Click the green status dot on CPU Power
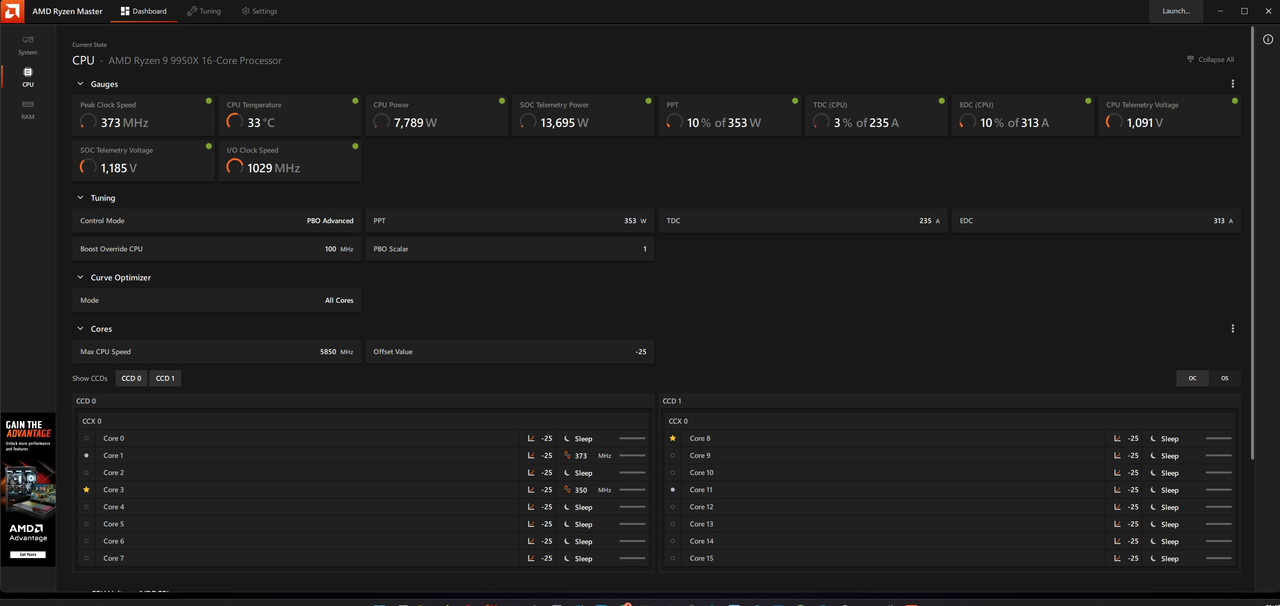This screenshot has width=1280, height=606. [502, 101]
